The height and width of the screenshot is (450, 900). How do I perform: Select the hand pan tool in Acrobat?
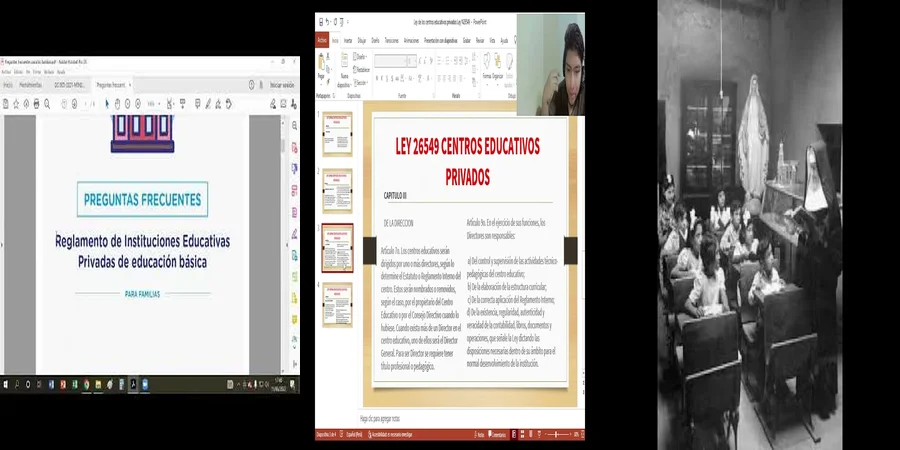(x=117, y=104)
